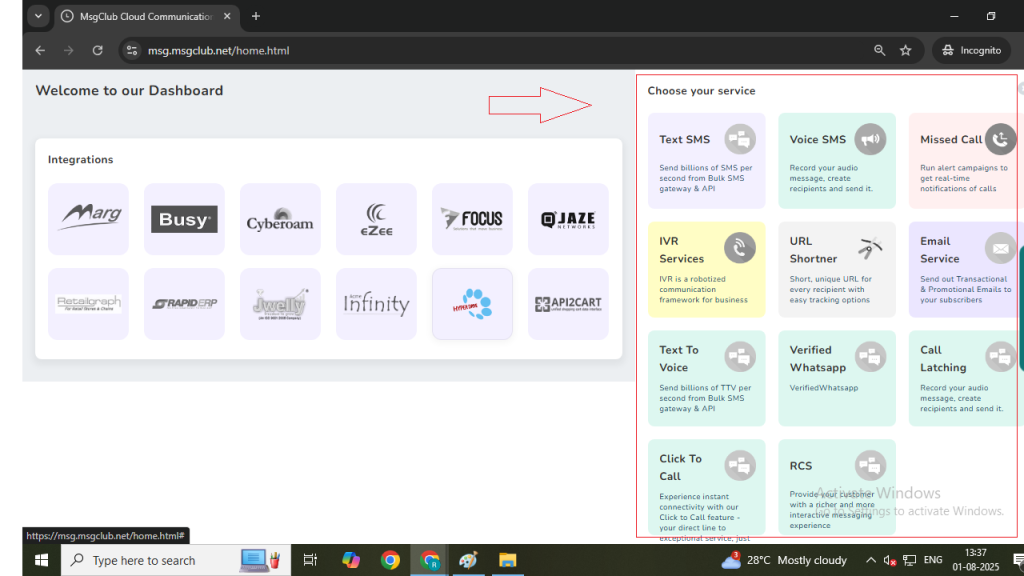1024x576 pixels.
Task: Click the Verified Whatsapp chat icon
Action: click(x=871, y=357)
